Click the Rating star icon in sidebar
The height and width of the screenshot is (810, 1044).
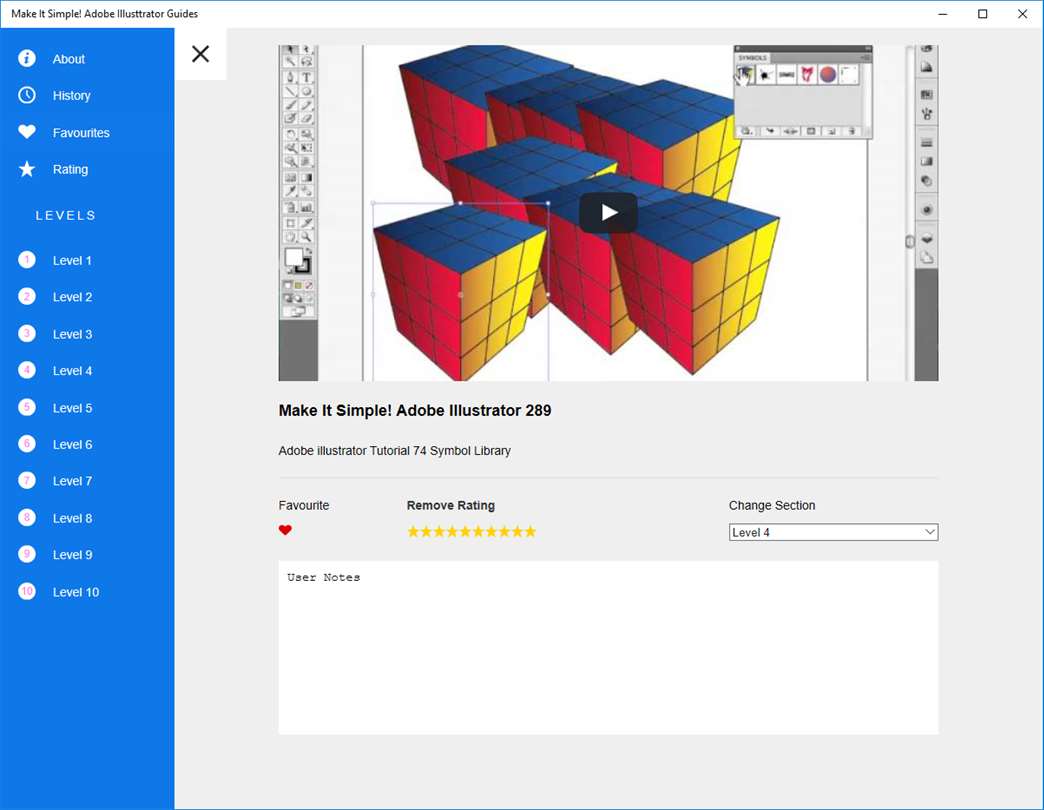27,169
